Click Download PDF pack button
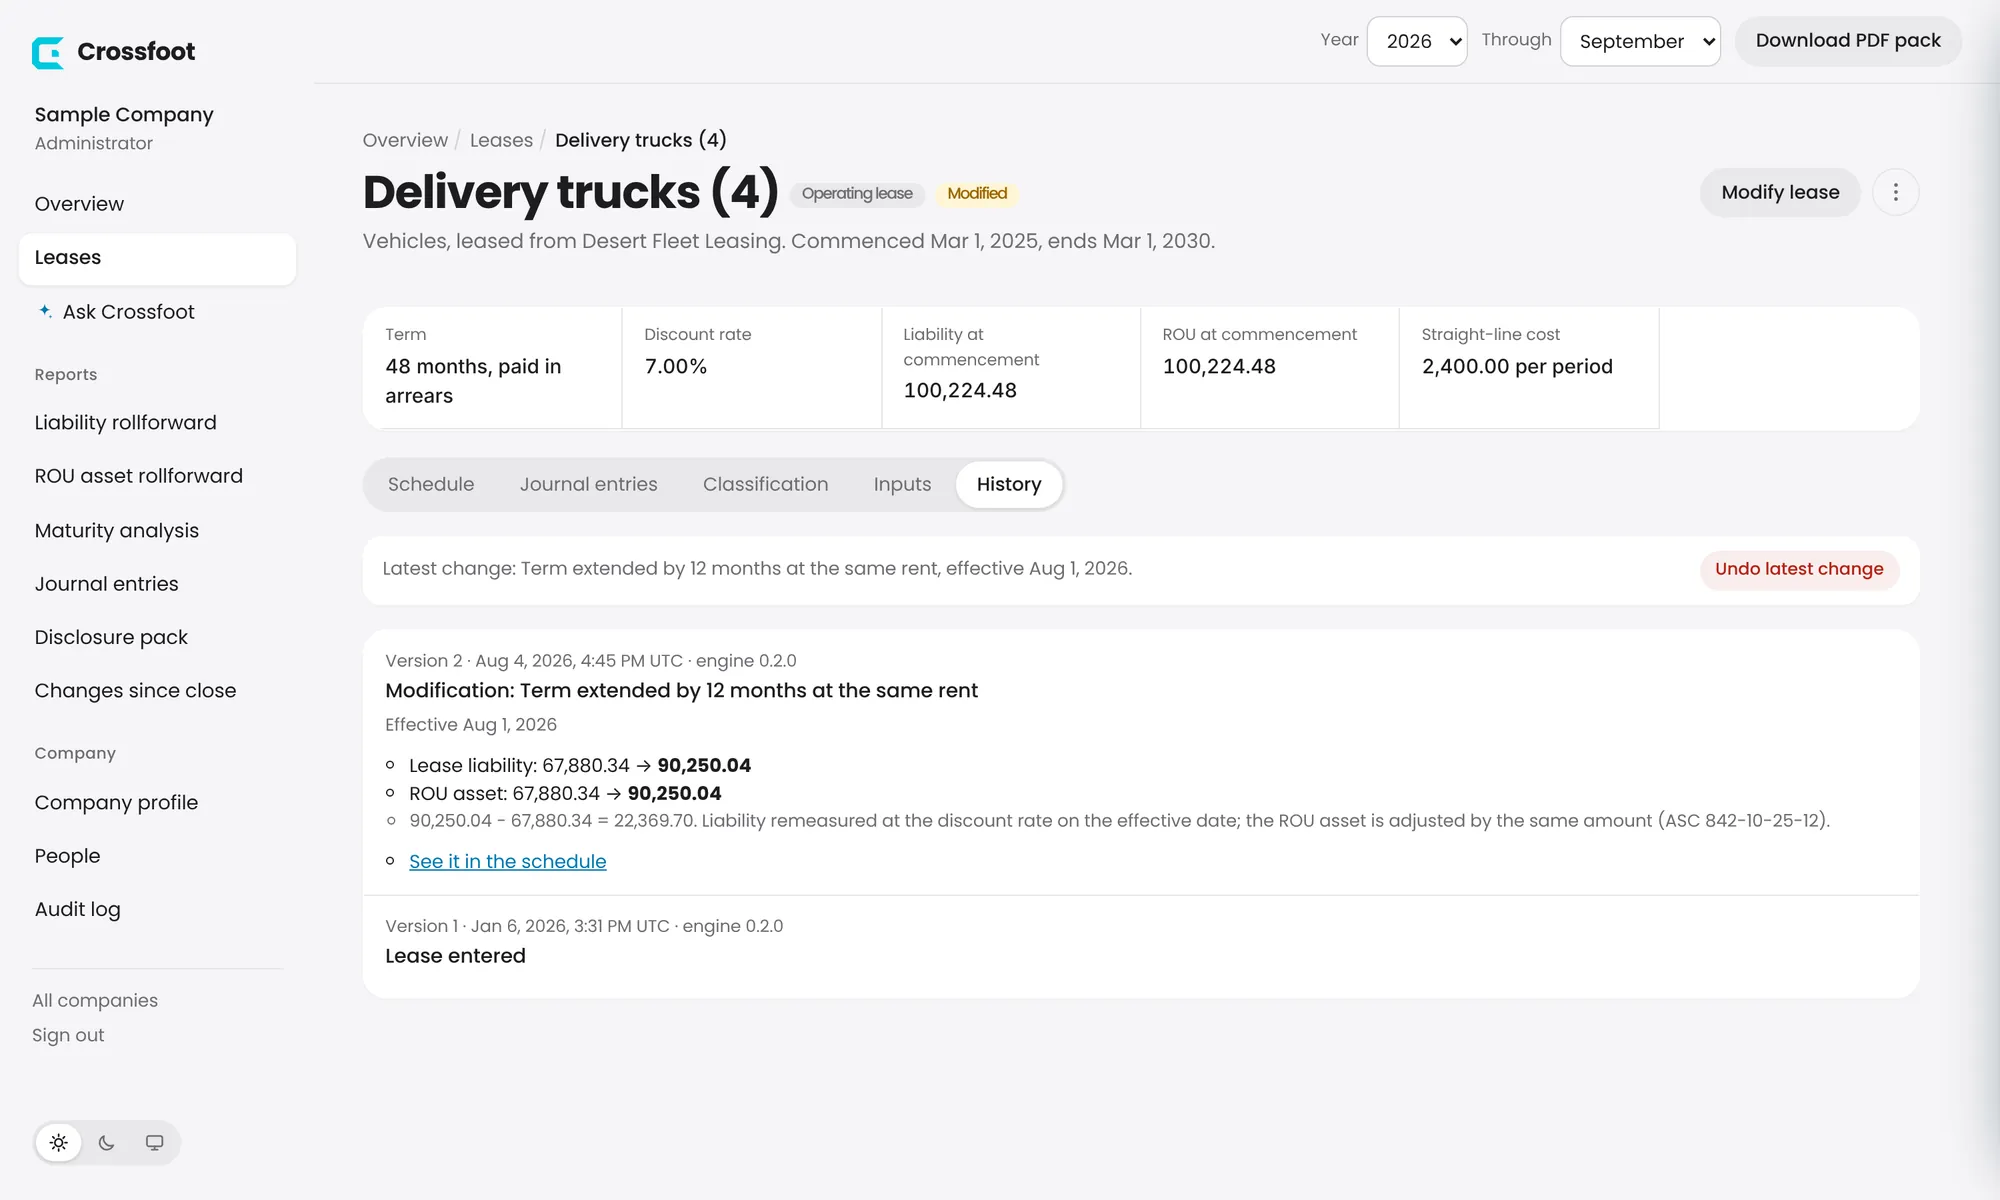The width and height of the screenshot is (2000, 1200). (1848, 41)
